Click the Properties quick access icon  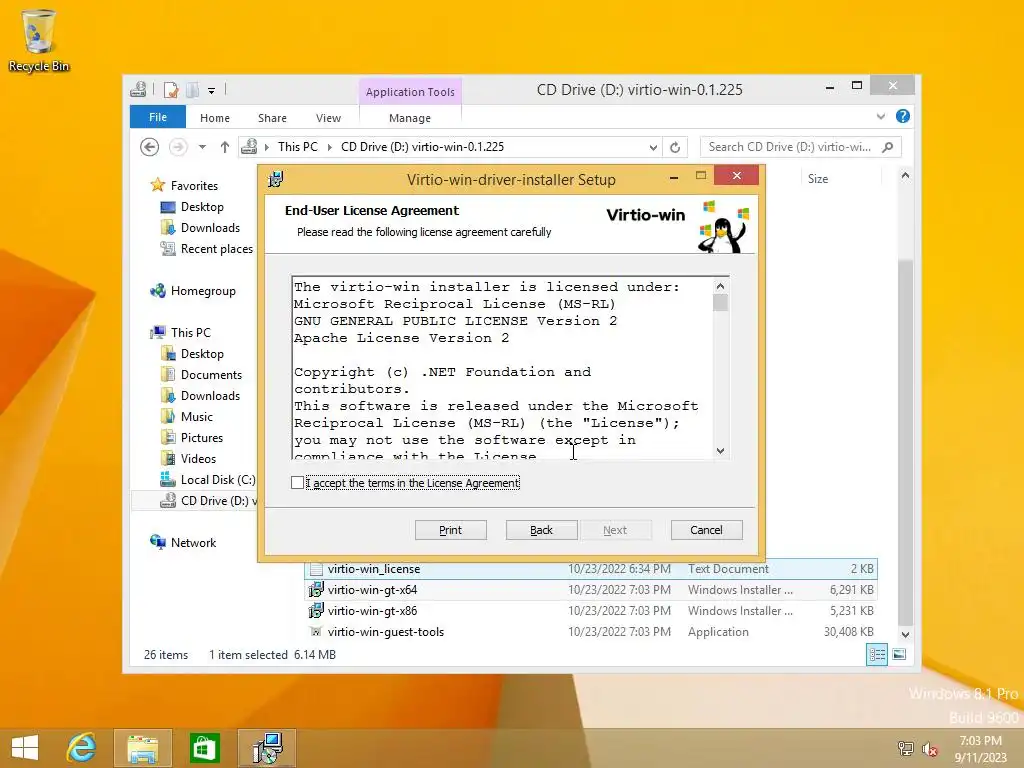click(x=172, y=89)
